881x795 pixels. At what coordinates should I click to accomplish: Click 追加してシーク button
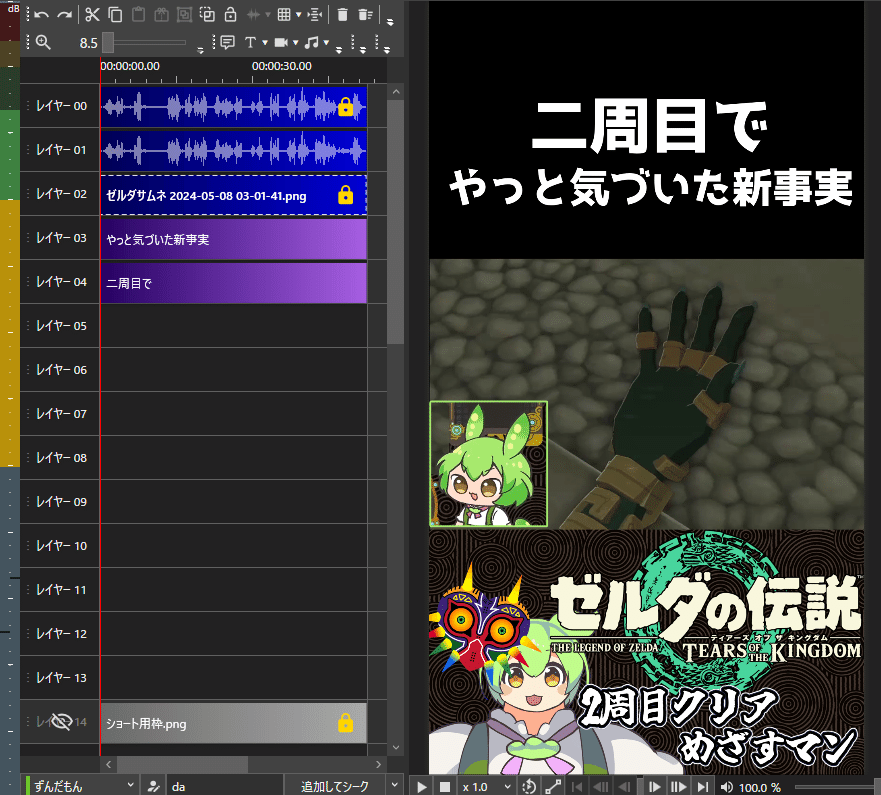(335, 786)
